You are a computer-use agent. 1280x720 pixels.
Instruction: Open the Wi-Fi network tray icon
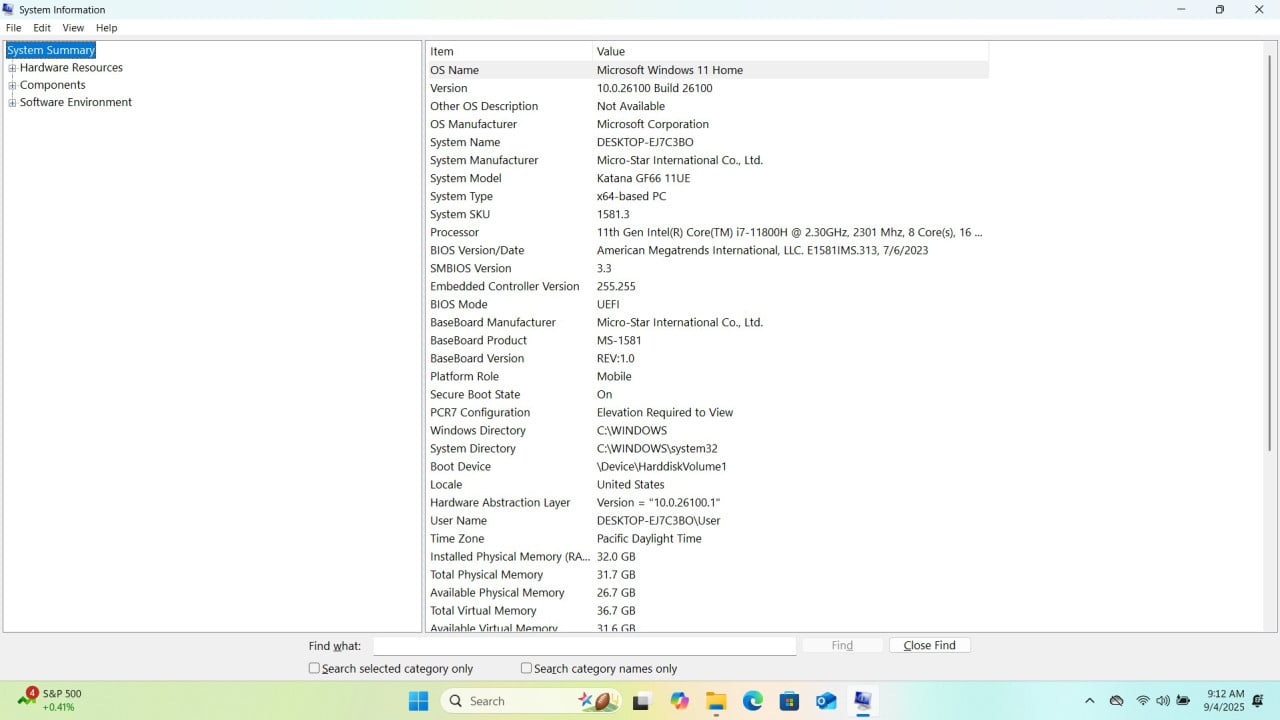[1143, 701]
